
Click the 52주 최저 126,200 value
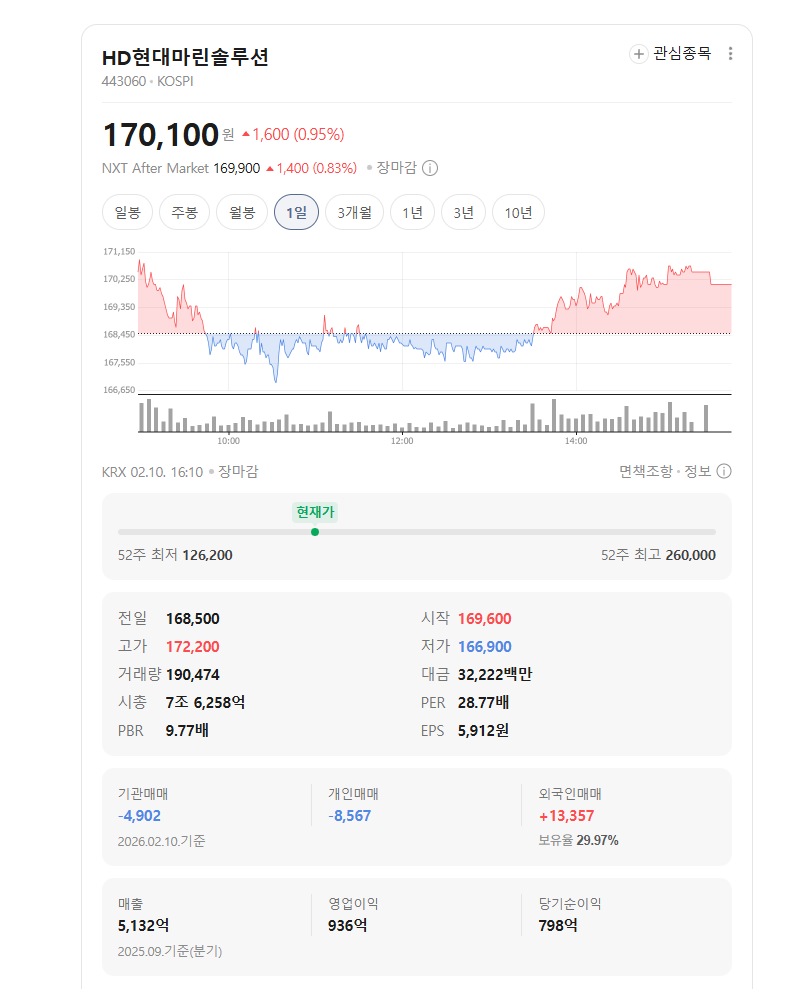208,555
